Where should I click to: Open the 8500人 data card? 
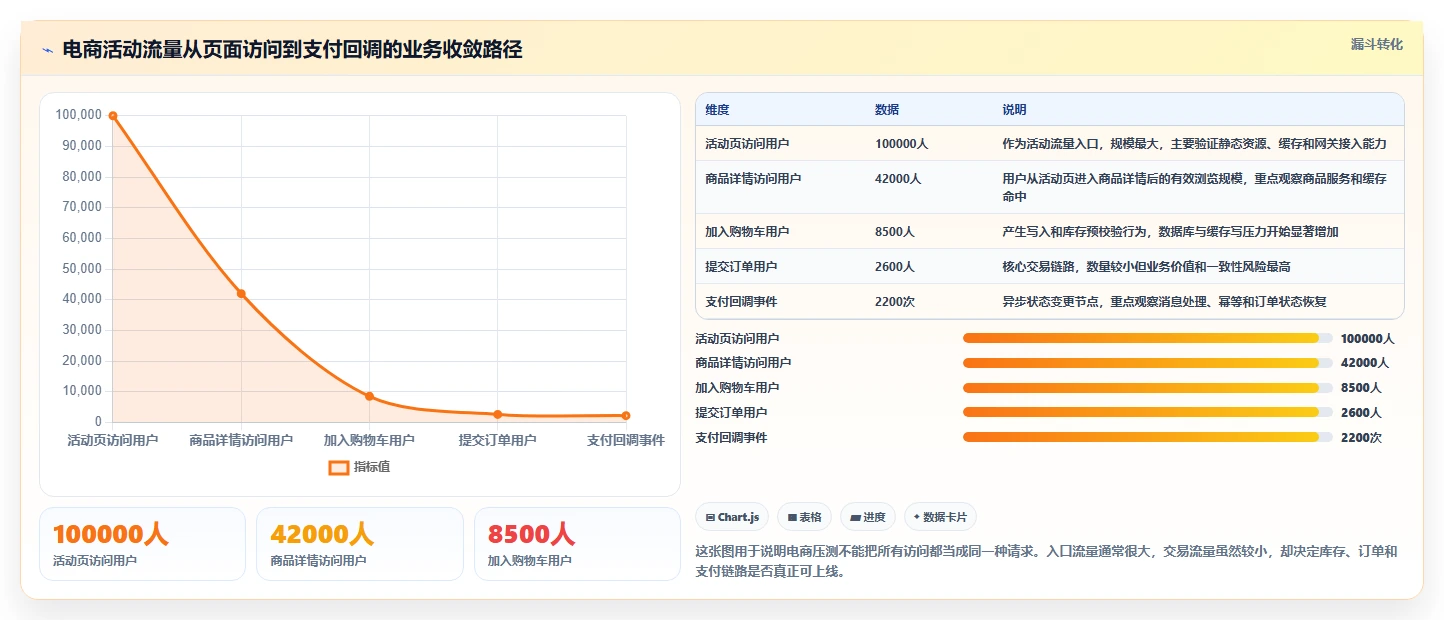coord(577,544)
